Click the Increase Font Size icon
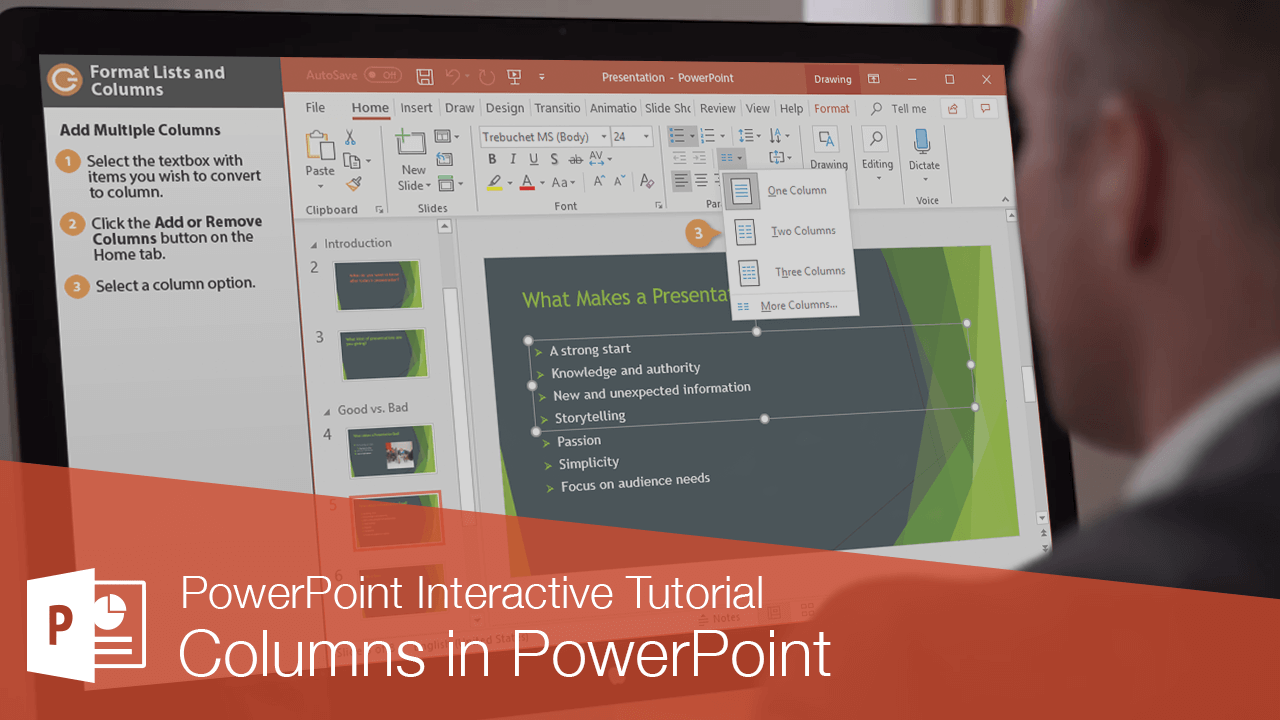The width and height of the screenshot is (1280, 720). click(x=598, y=180)
